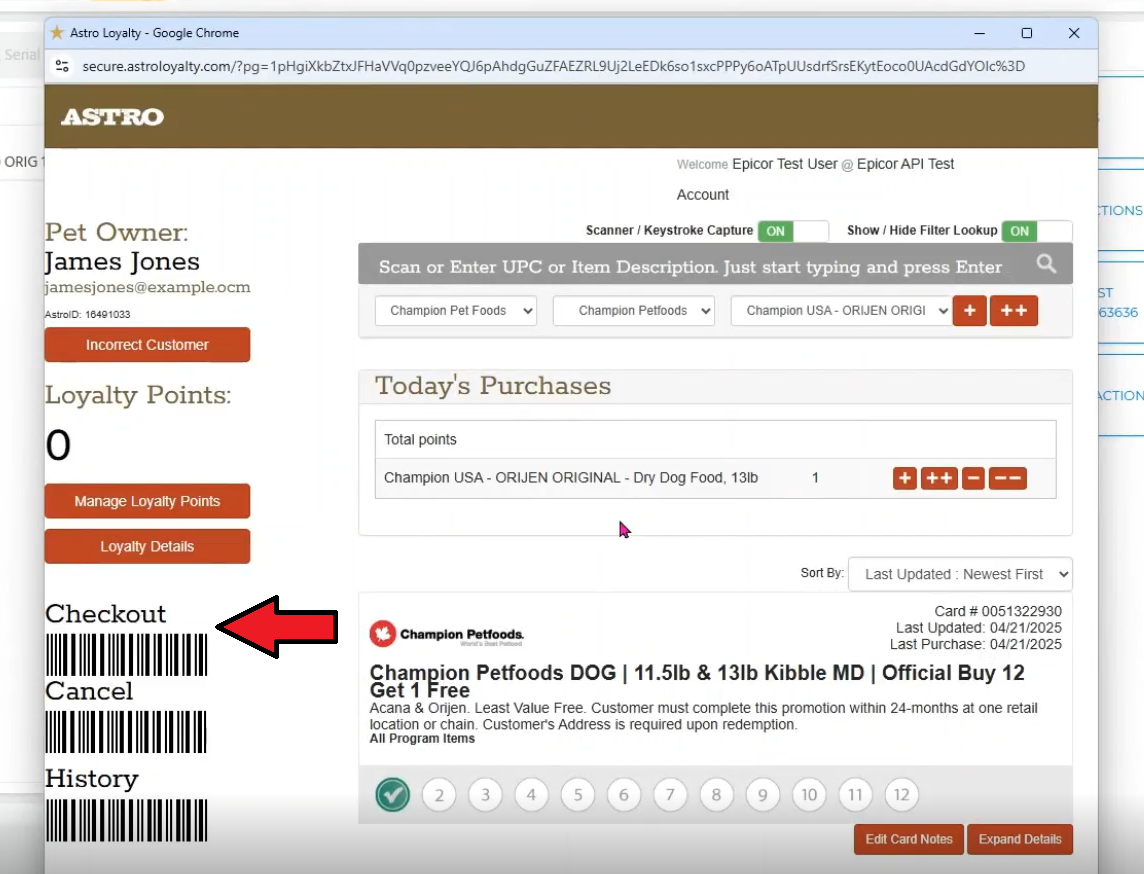Toggle Show / Hide Filter Lookup switch
Screen dimensions: 1144x874
point(1036,231)
